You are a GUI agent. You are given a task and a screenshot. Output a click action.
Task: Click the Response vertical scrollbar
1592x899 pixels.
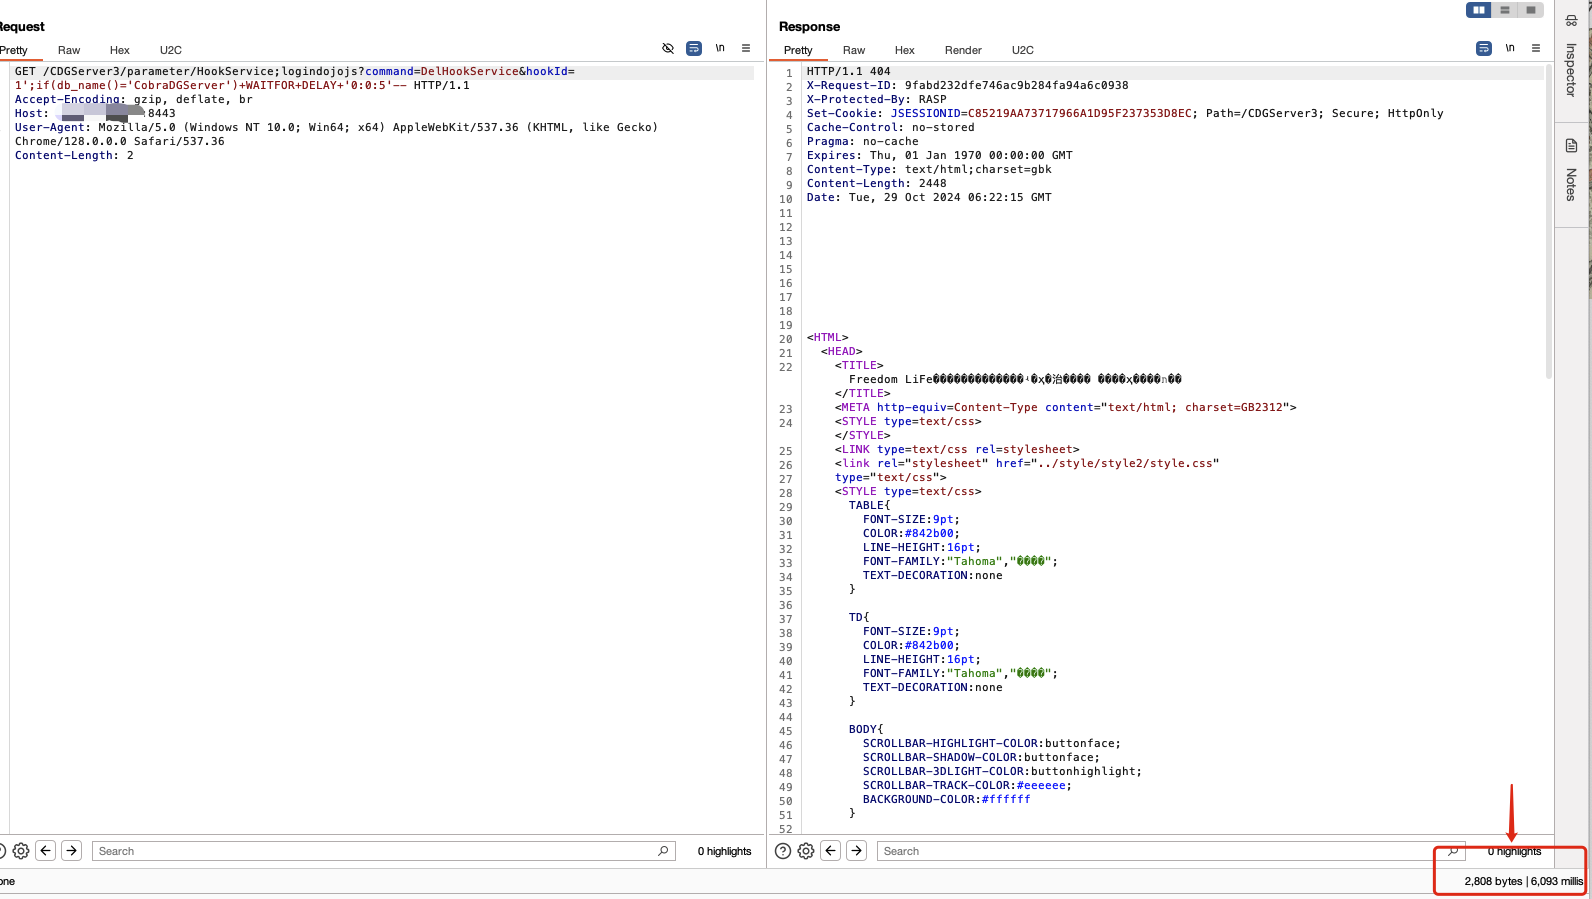(x=1549, y=222)
